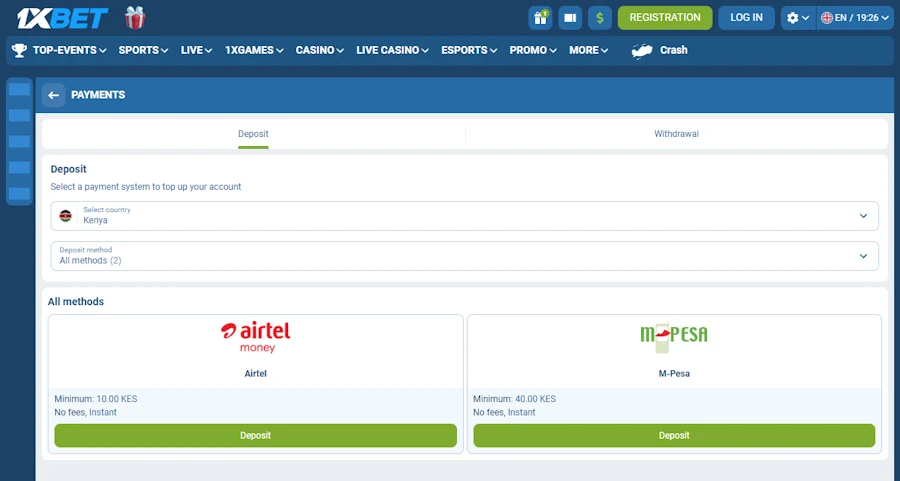Click the 'All methods' section heading
The width and height of the screenshot is (900, 481).
(x=76, y=302)
